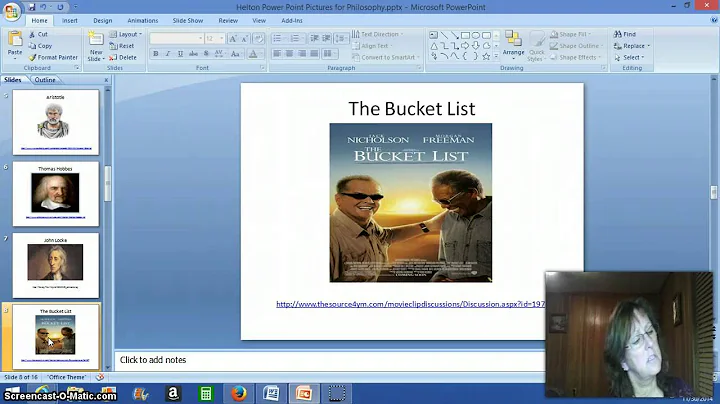
Task: Toggle Bold formatting
Action: (156, 54)
